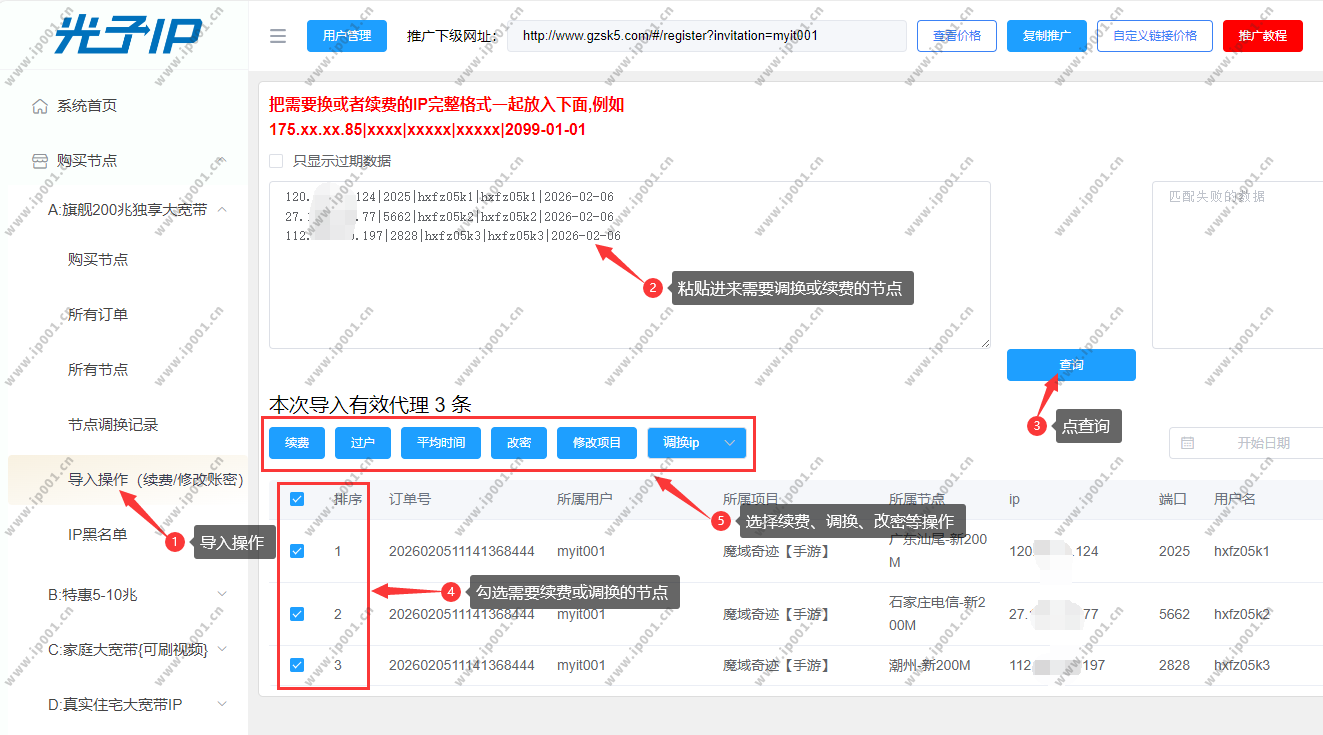Uncheck the checkbox for row 3
The image size is (1323, 735).
click(x=297, y=665)
